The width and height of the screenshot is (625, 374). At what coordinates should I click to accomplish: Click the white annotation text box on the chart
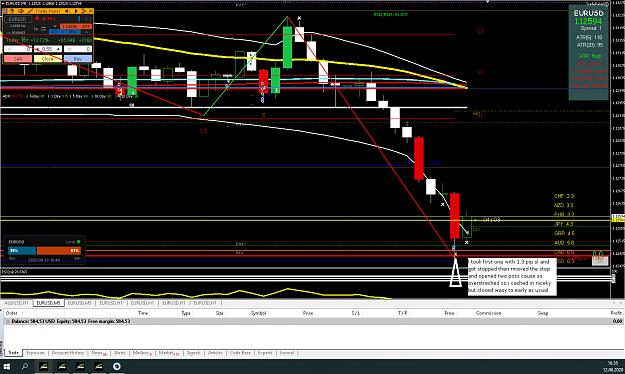512,277
